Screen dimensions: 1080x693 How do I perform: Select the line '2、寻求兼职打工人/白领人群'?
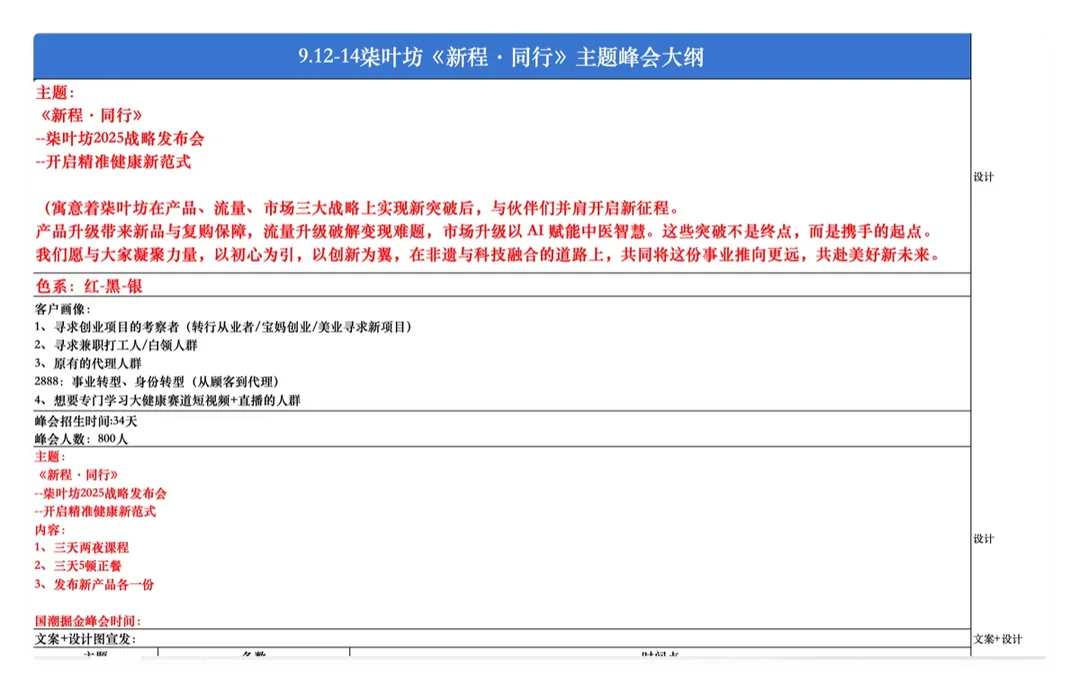coord(116,345)
